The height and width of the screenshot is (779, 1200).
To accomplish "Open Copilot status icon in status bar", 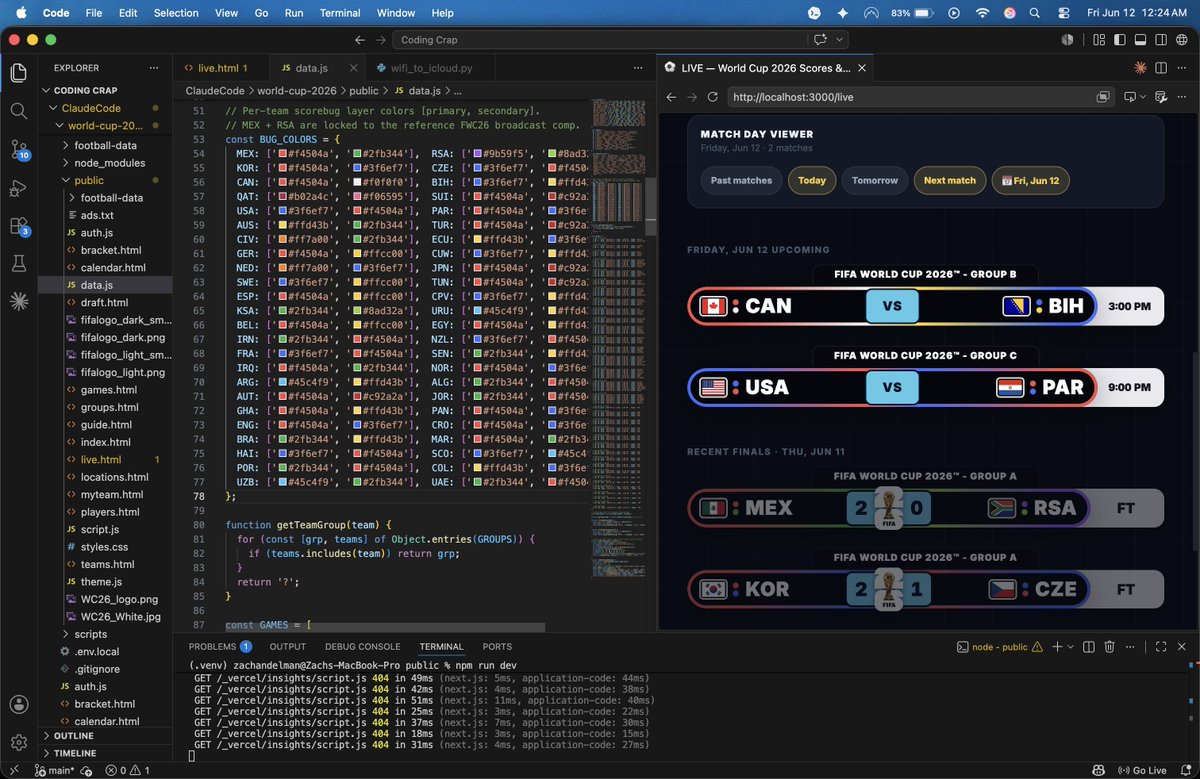I will pyautogui.click(x=1098, y=771).
